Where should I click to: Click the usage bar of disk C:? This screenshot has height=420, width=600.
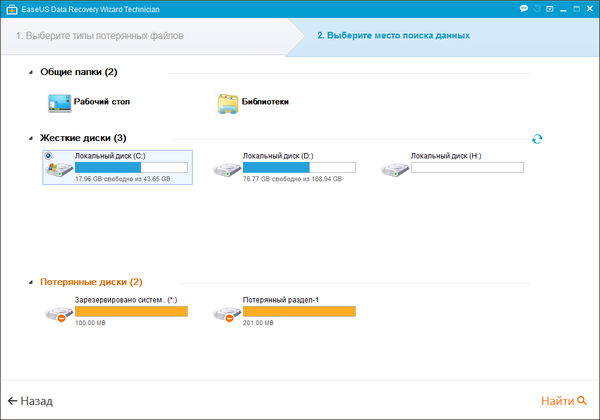point(131,168)
